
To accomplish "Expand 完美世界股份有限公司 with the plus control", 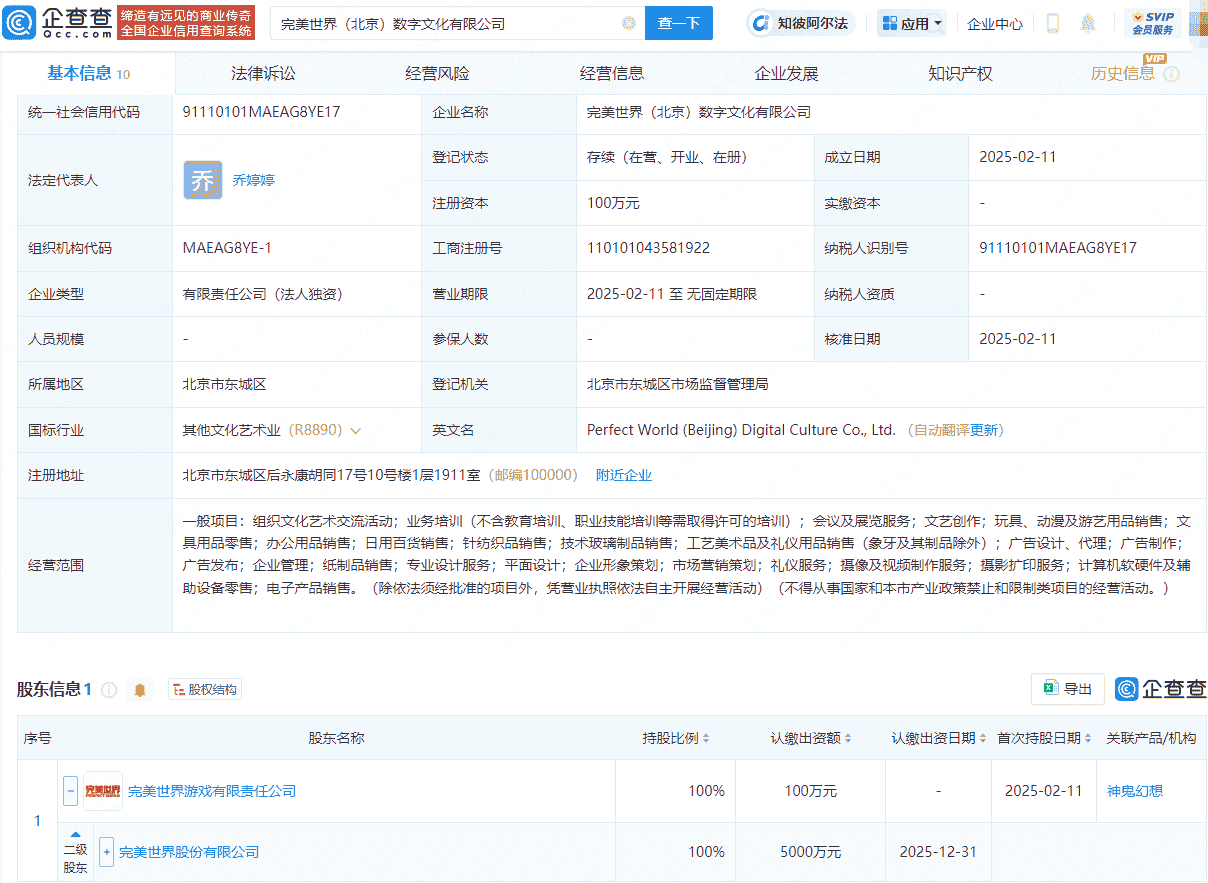I will tap(106, 852).
